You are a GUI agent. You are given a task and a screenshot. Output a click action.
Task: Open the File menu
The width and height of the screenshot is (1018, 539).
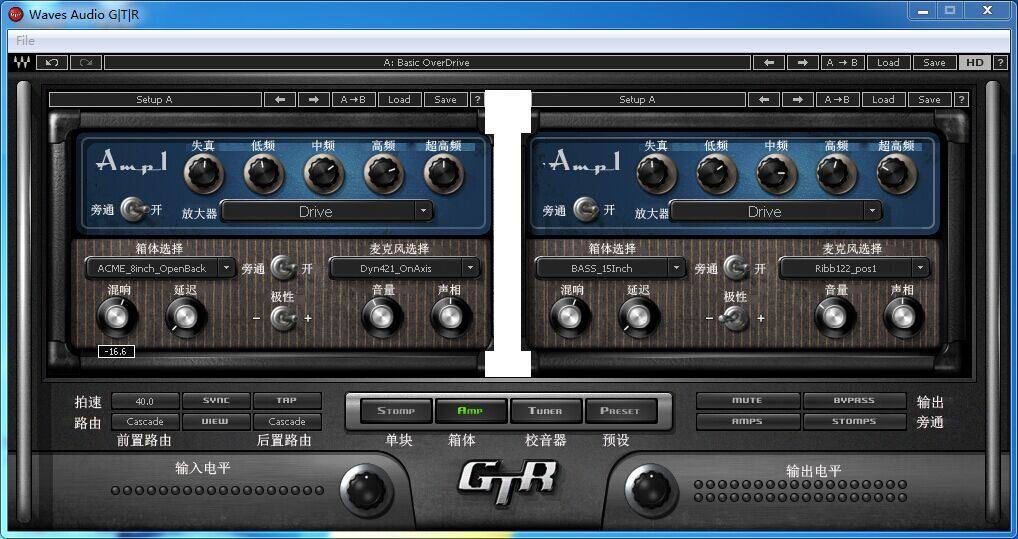coord(25,40)
